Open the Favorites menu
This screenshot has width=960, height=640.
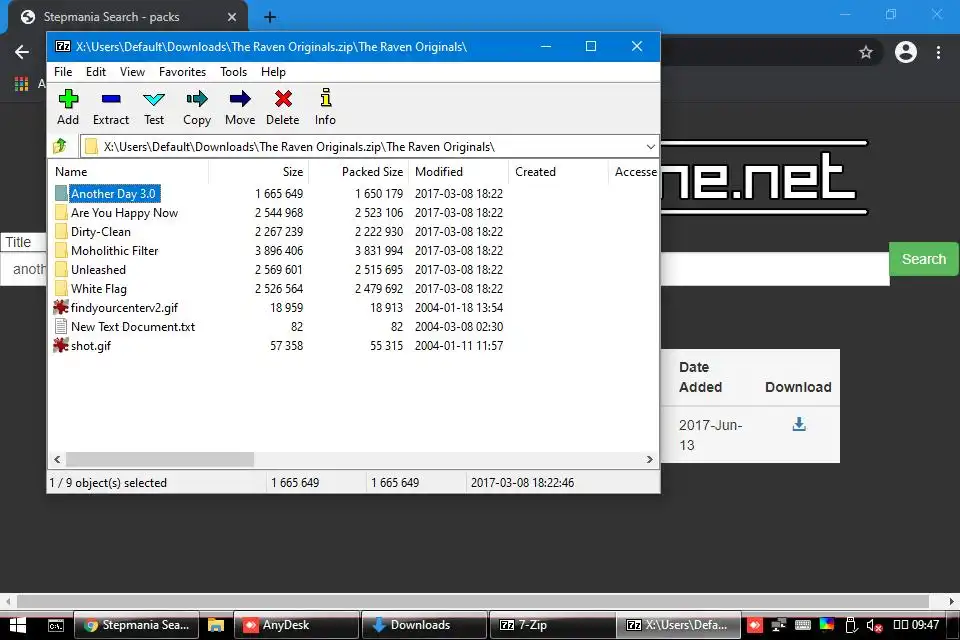182,72
